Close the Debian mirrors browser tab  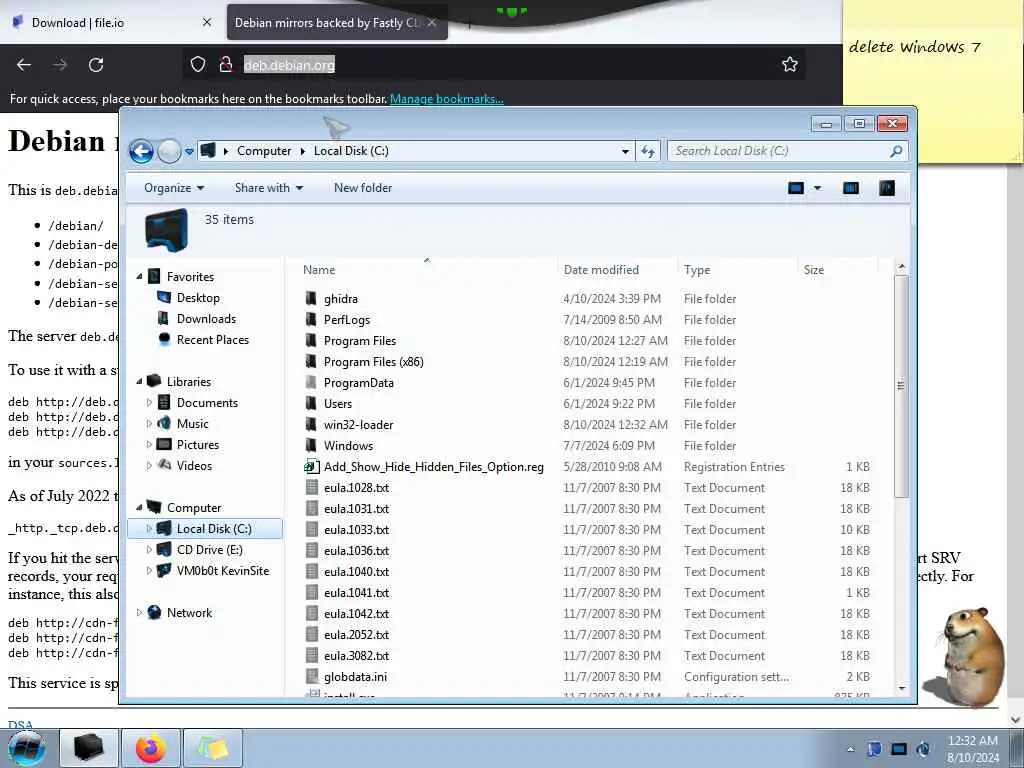pyautogui.click(x=432, y=22)
